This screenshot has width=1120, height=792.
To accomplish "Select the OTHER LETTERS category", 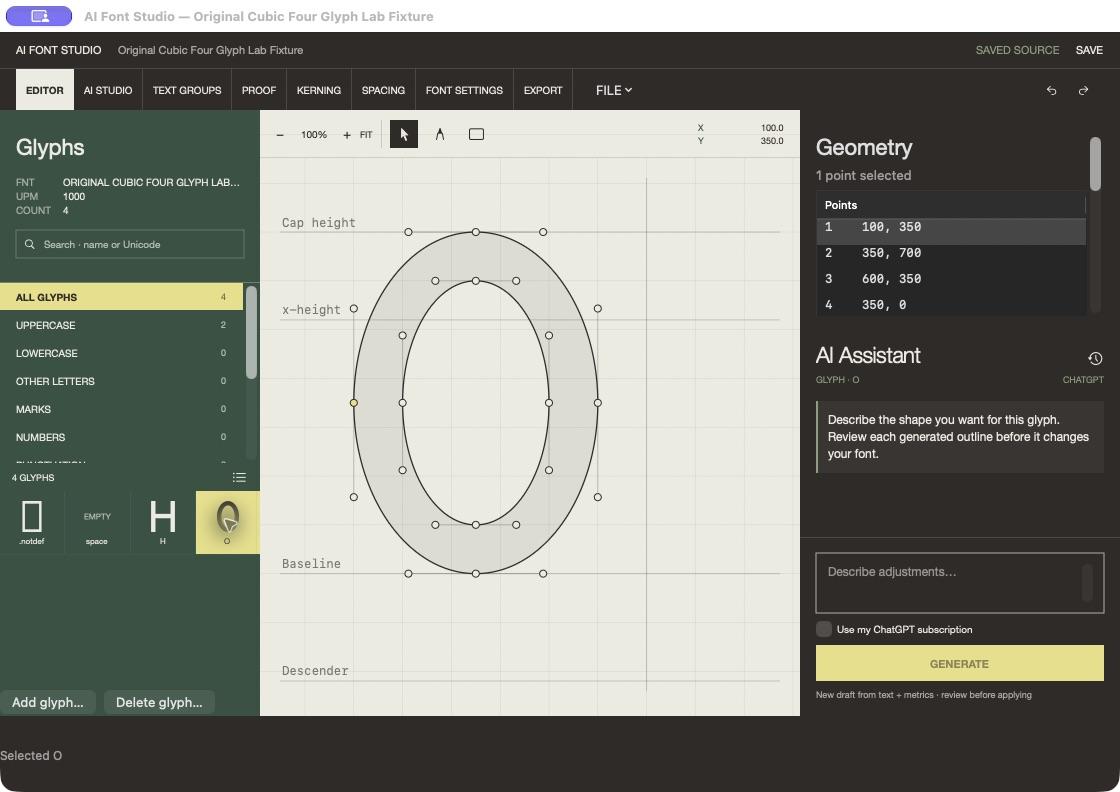I will [121, 381].
